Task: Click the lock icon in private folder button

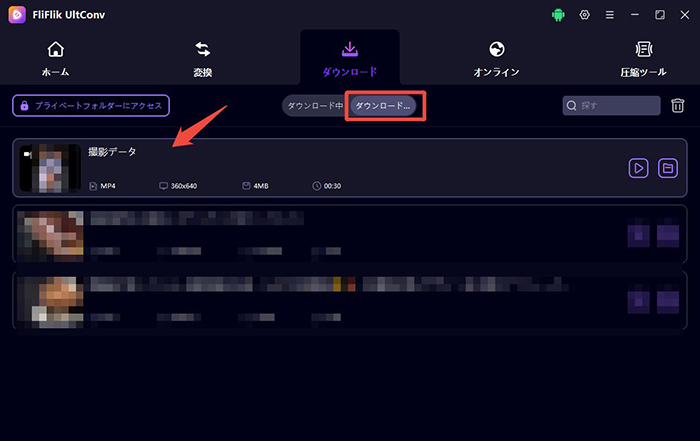Action: pyautogui.click(x=25, y=106)
